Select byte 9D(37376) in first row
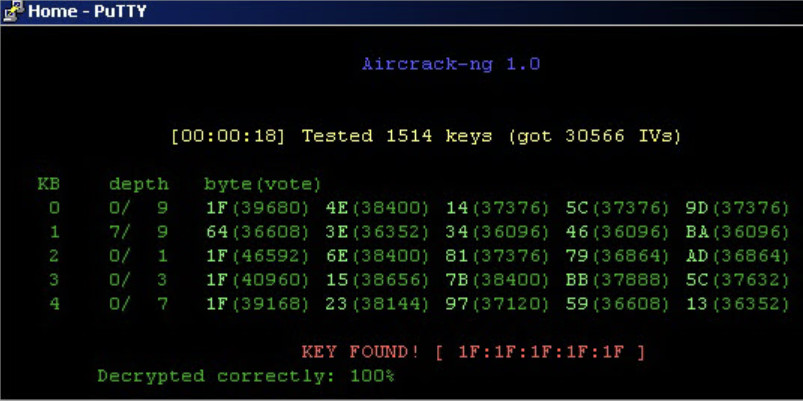Screen dimensions: 803x402 pyautogui.click(x=738, y=208)
